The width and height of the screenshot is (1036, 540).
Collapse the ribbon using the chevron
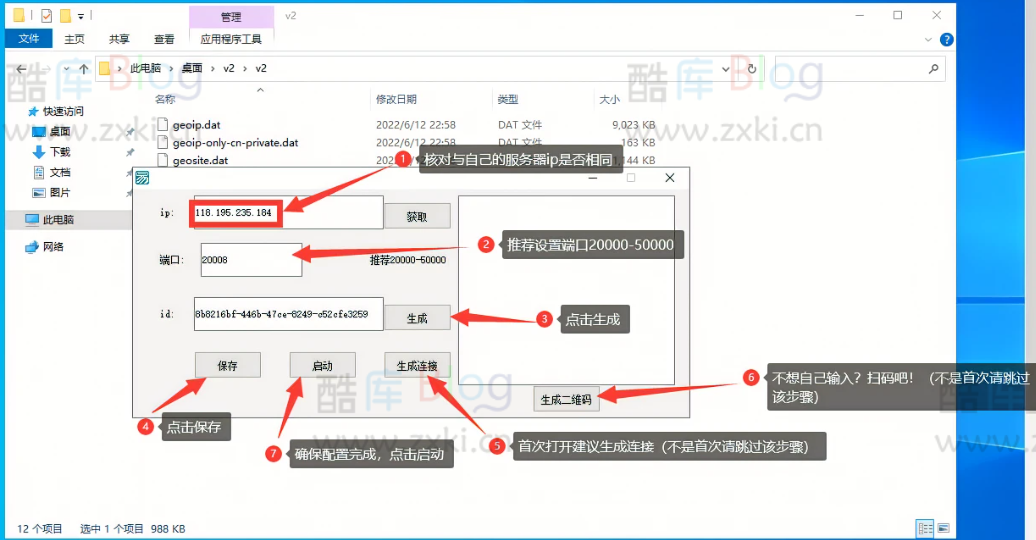pyautogui.click(x=928, y=40)
